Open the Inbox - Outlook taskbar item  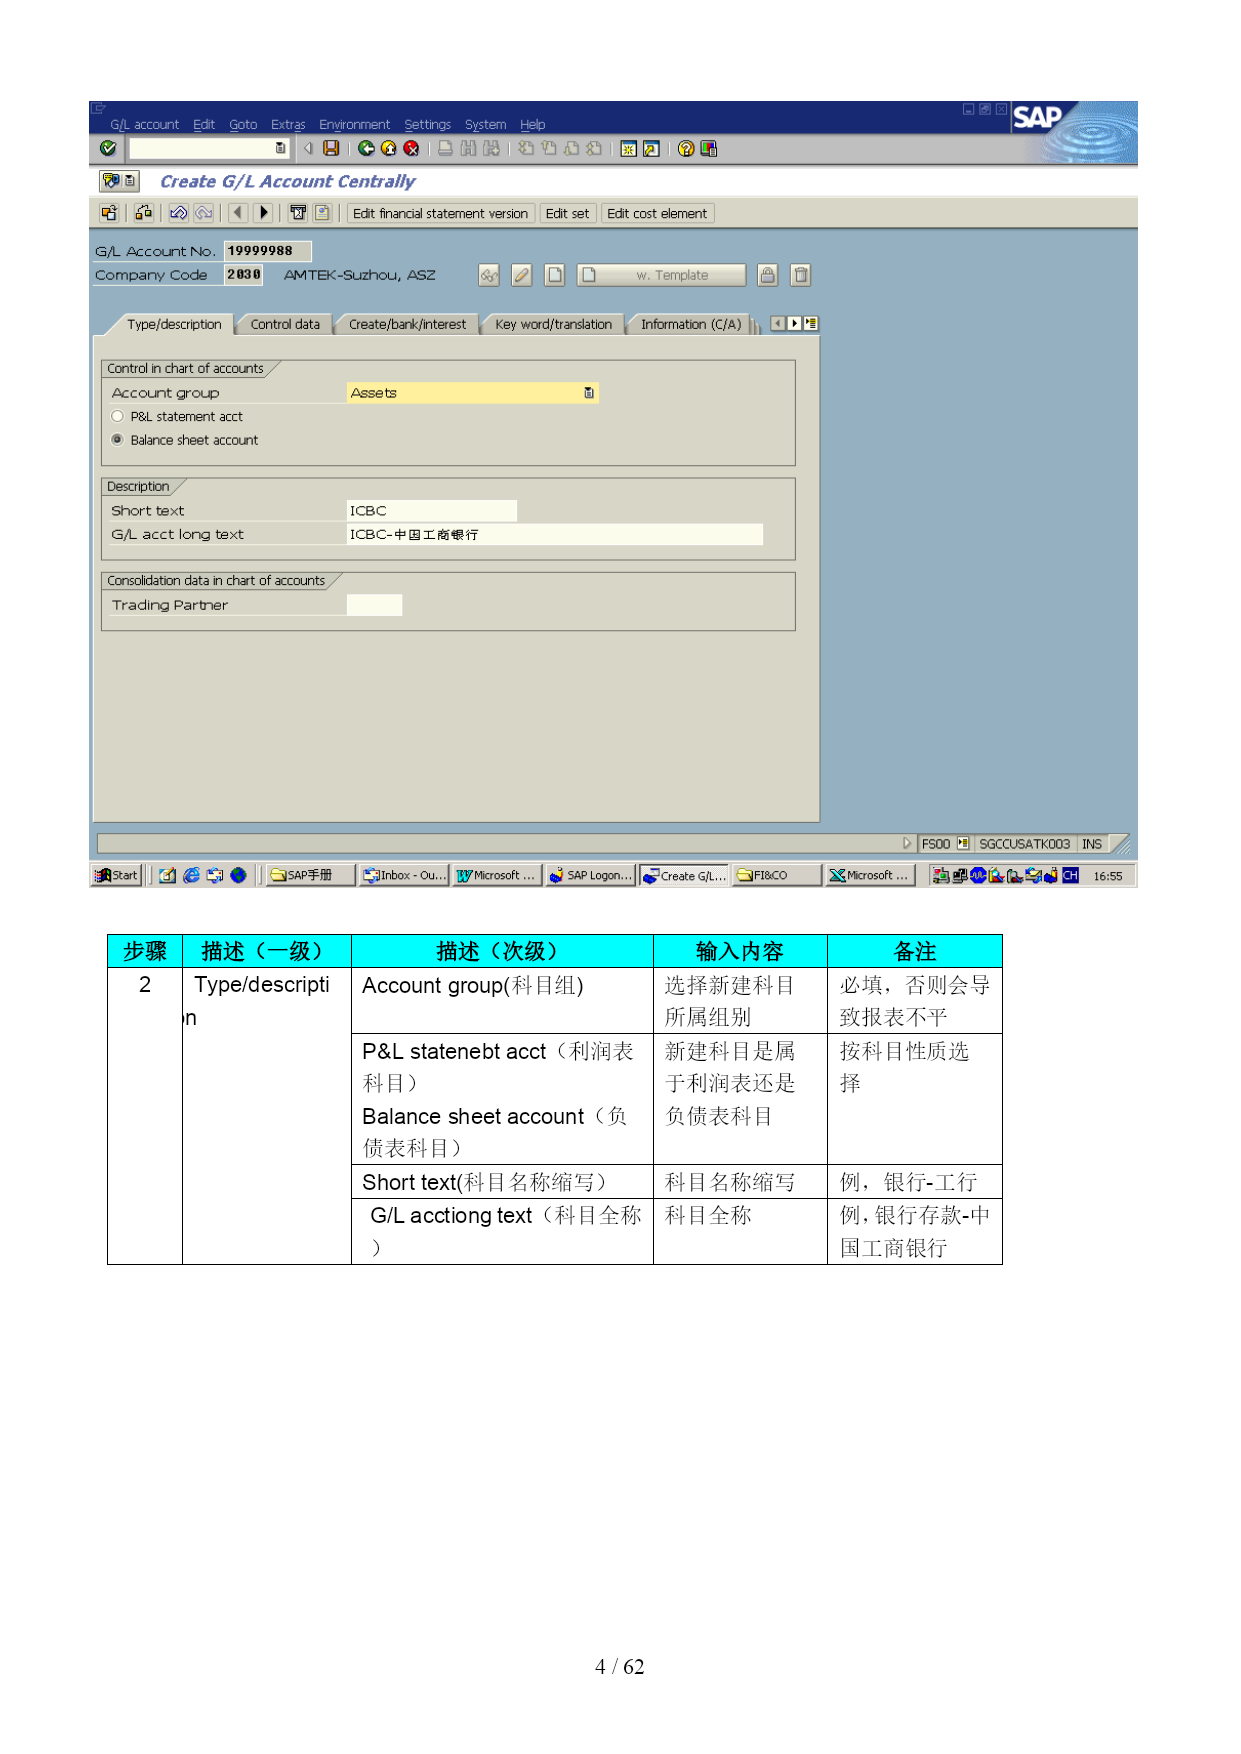pos(404,875)
